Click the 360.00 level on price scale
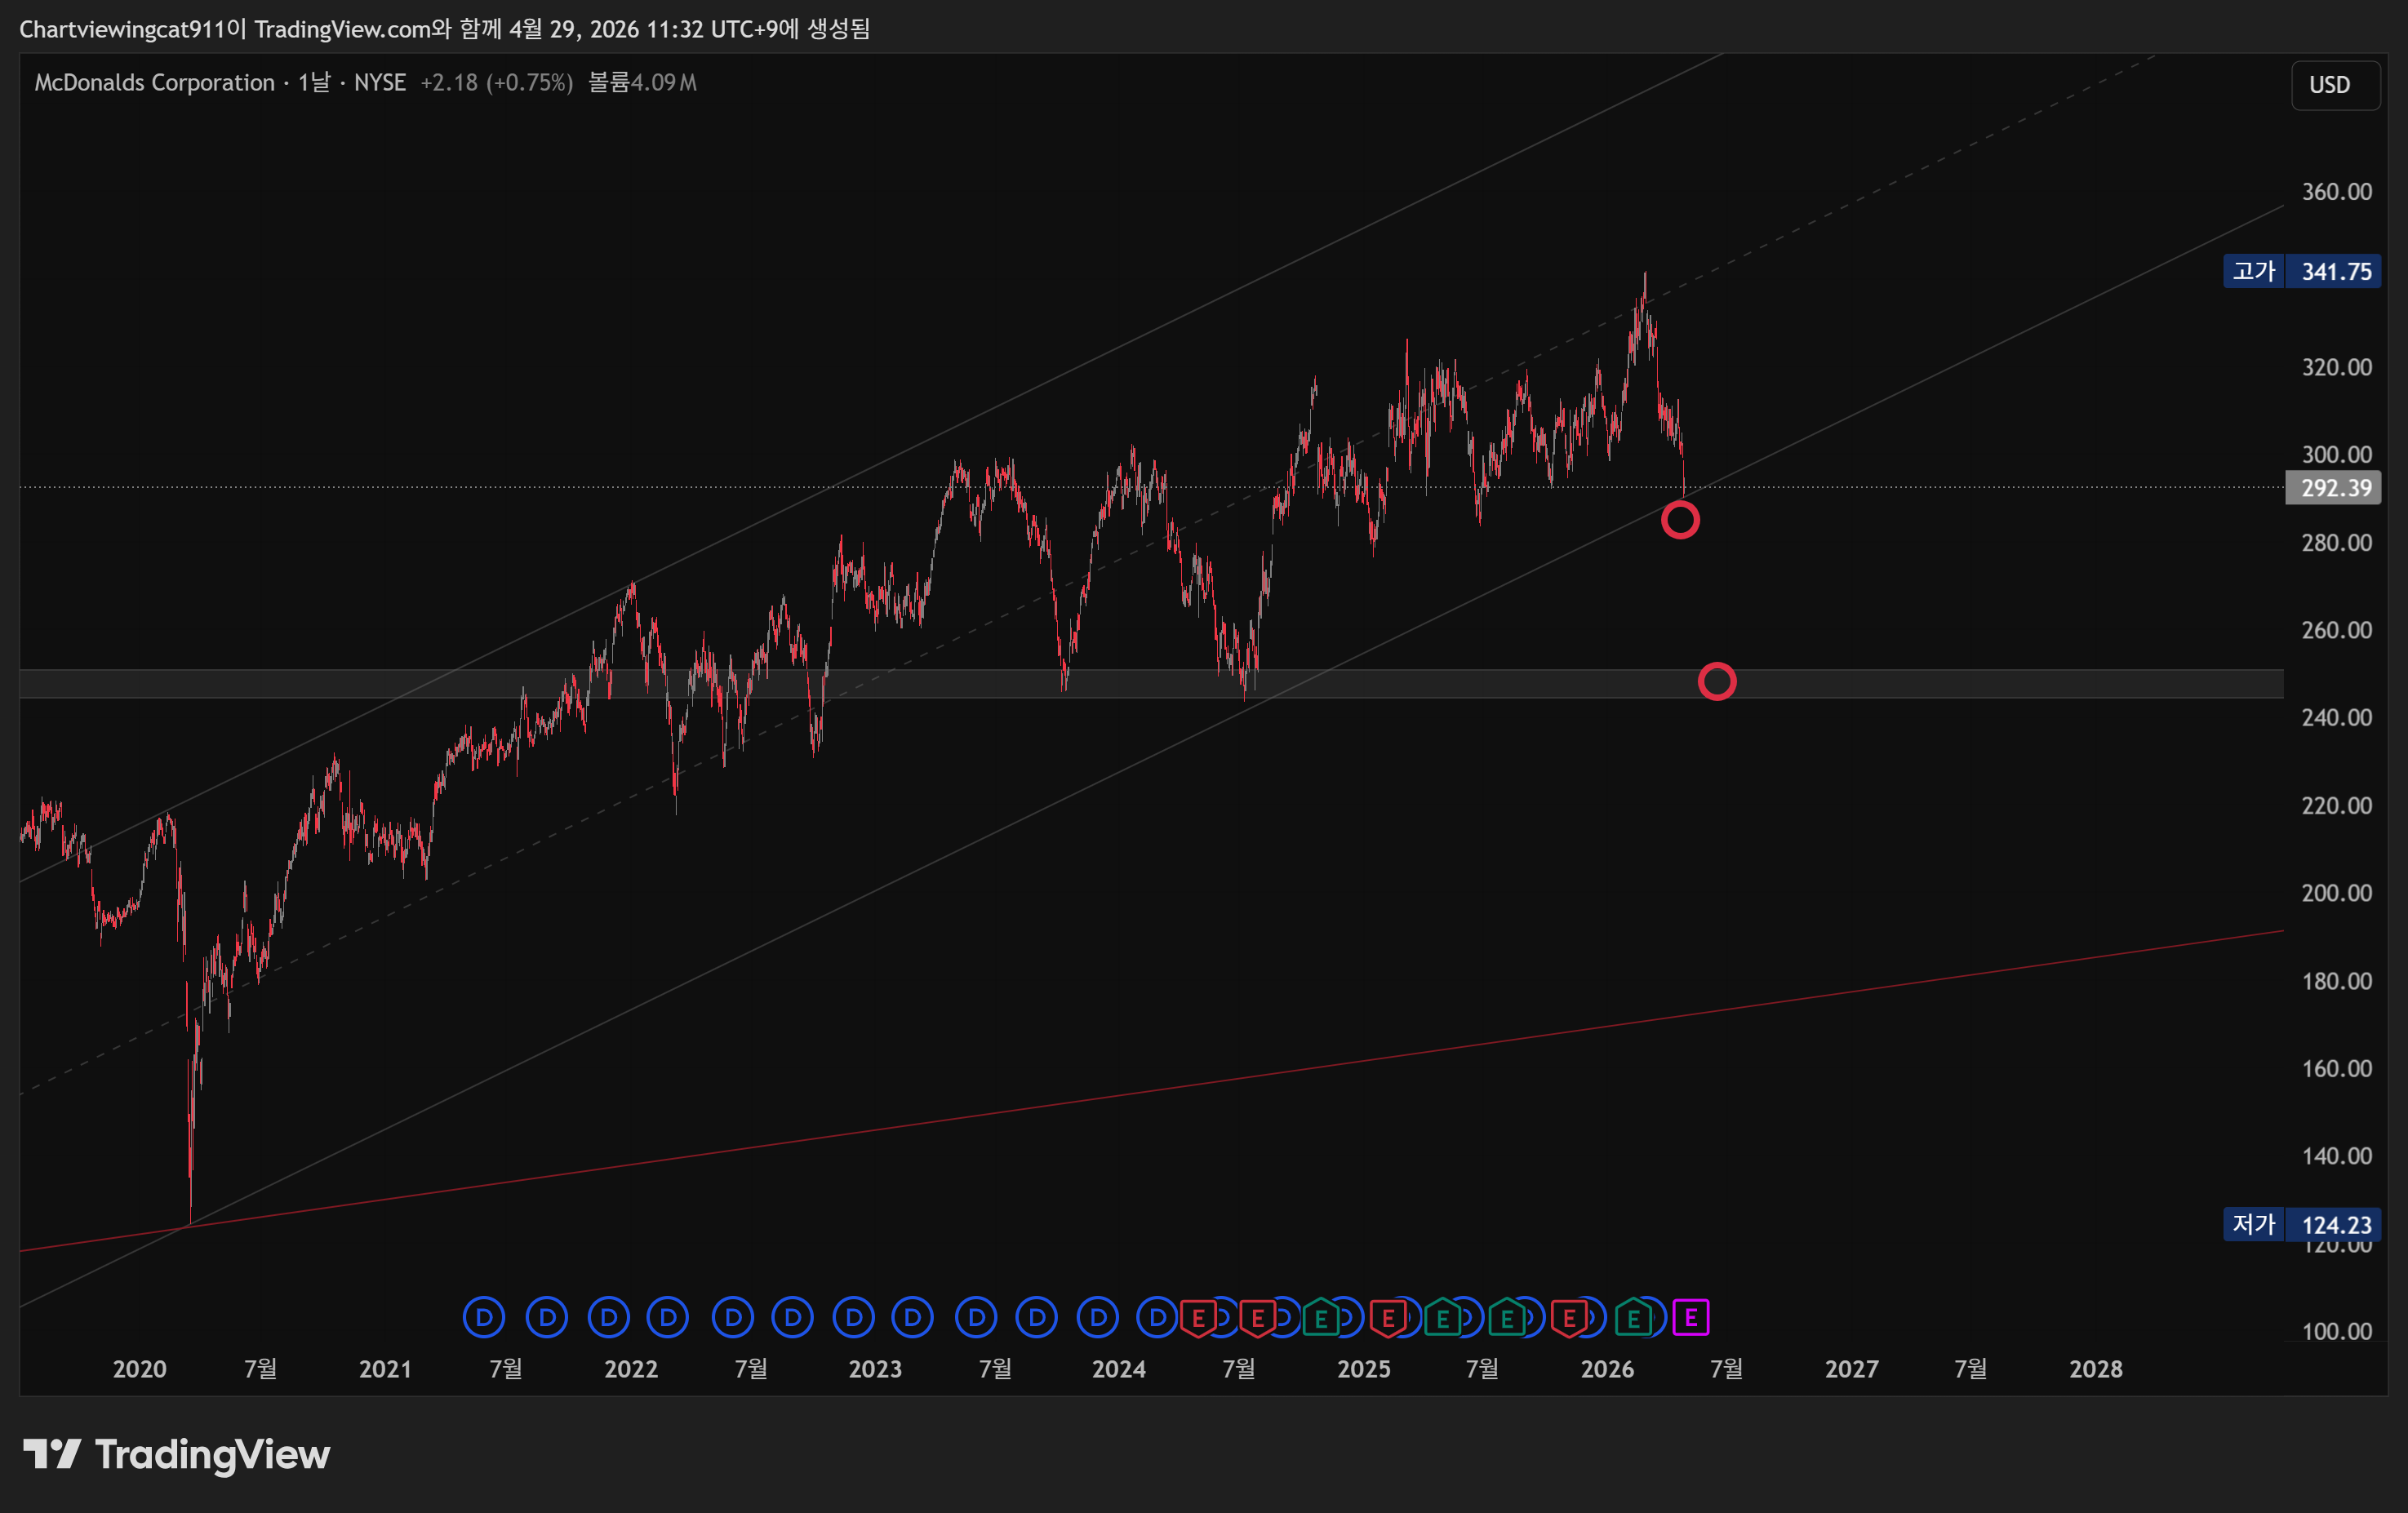This screenshot has width=2408, height=1513. 2336,192
